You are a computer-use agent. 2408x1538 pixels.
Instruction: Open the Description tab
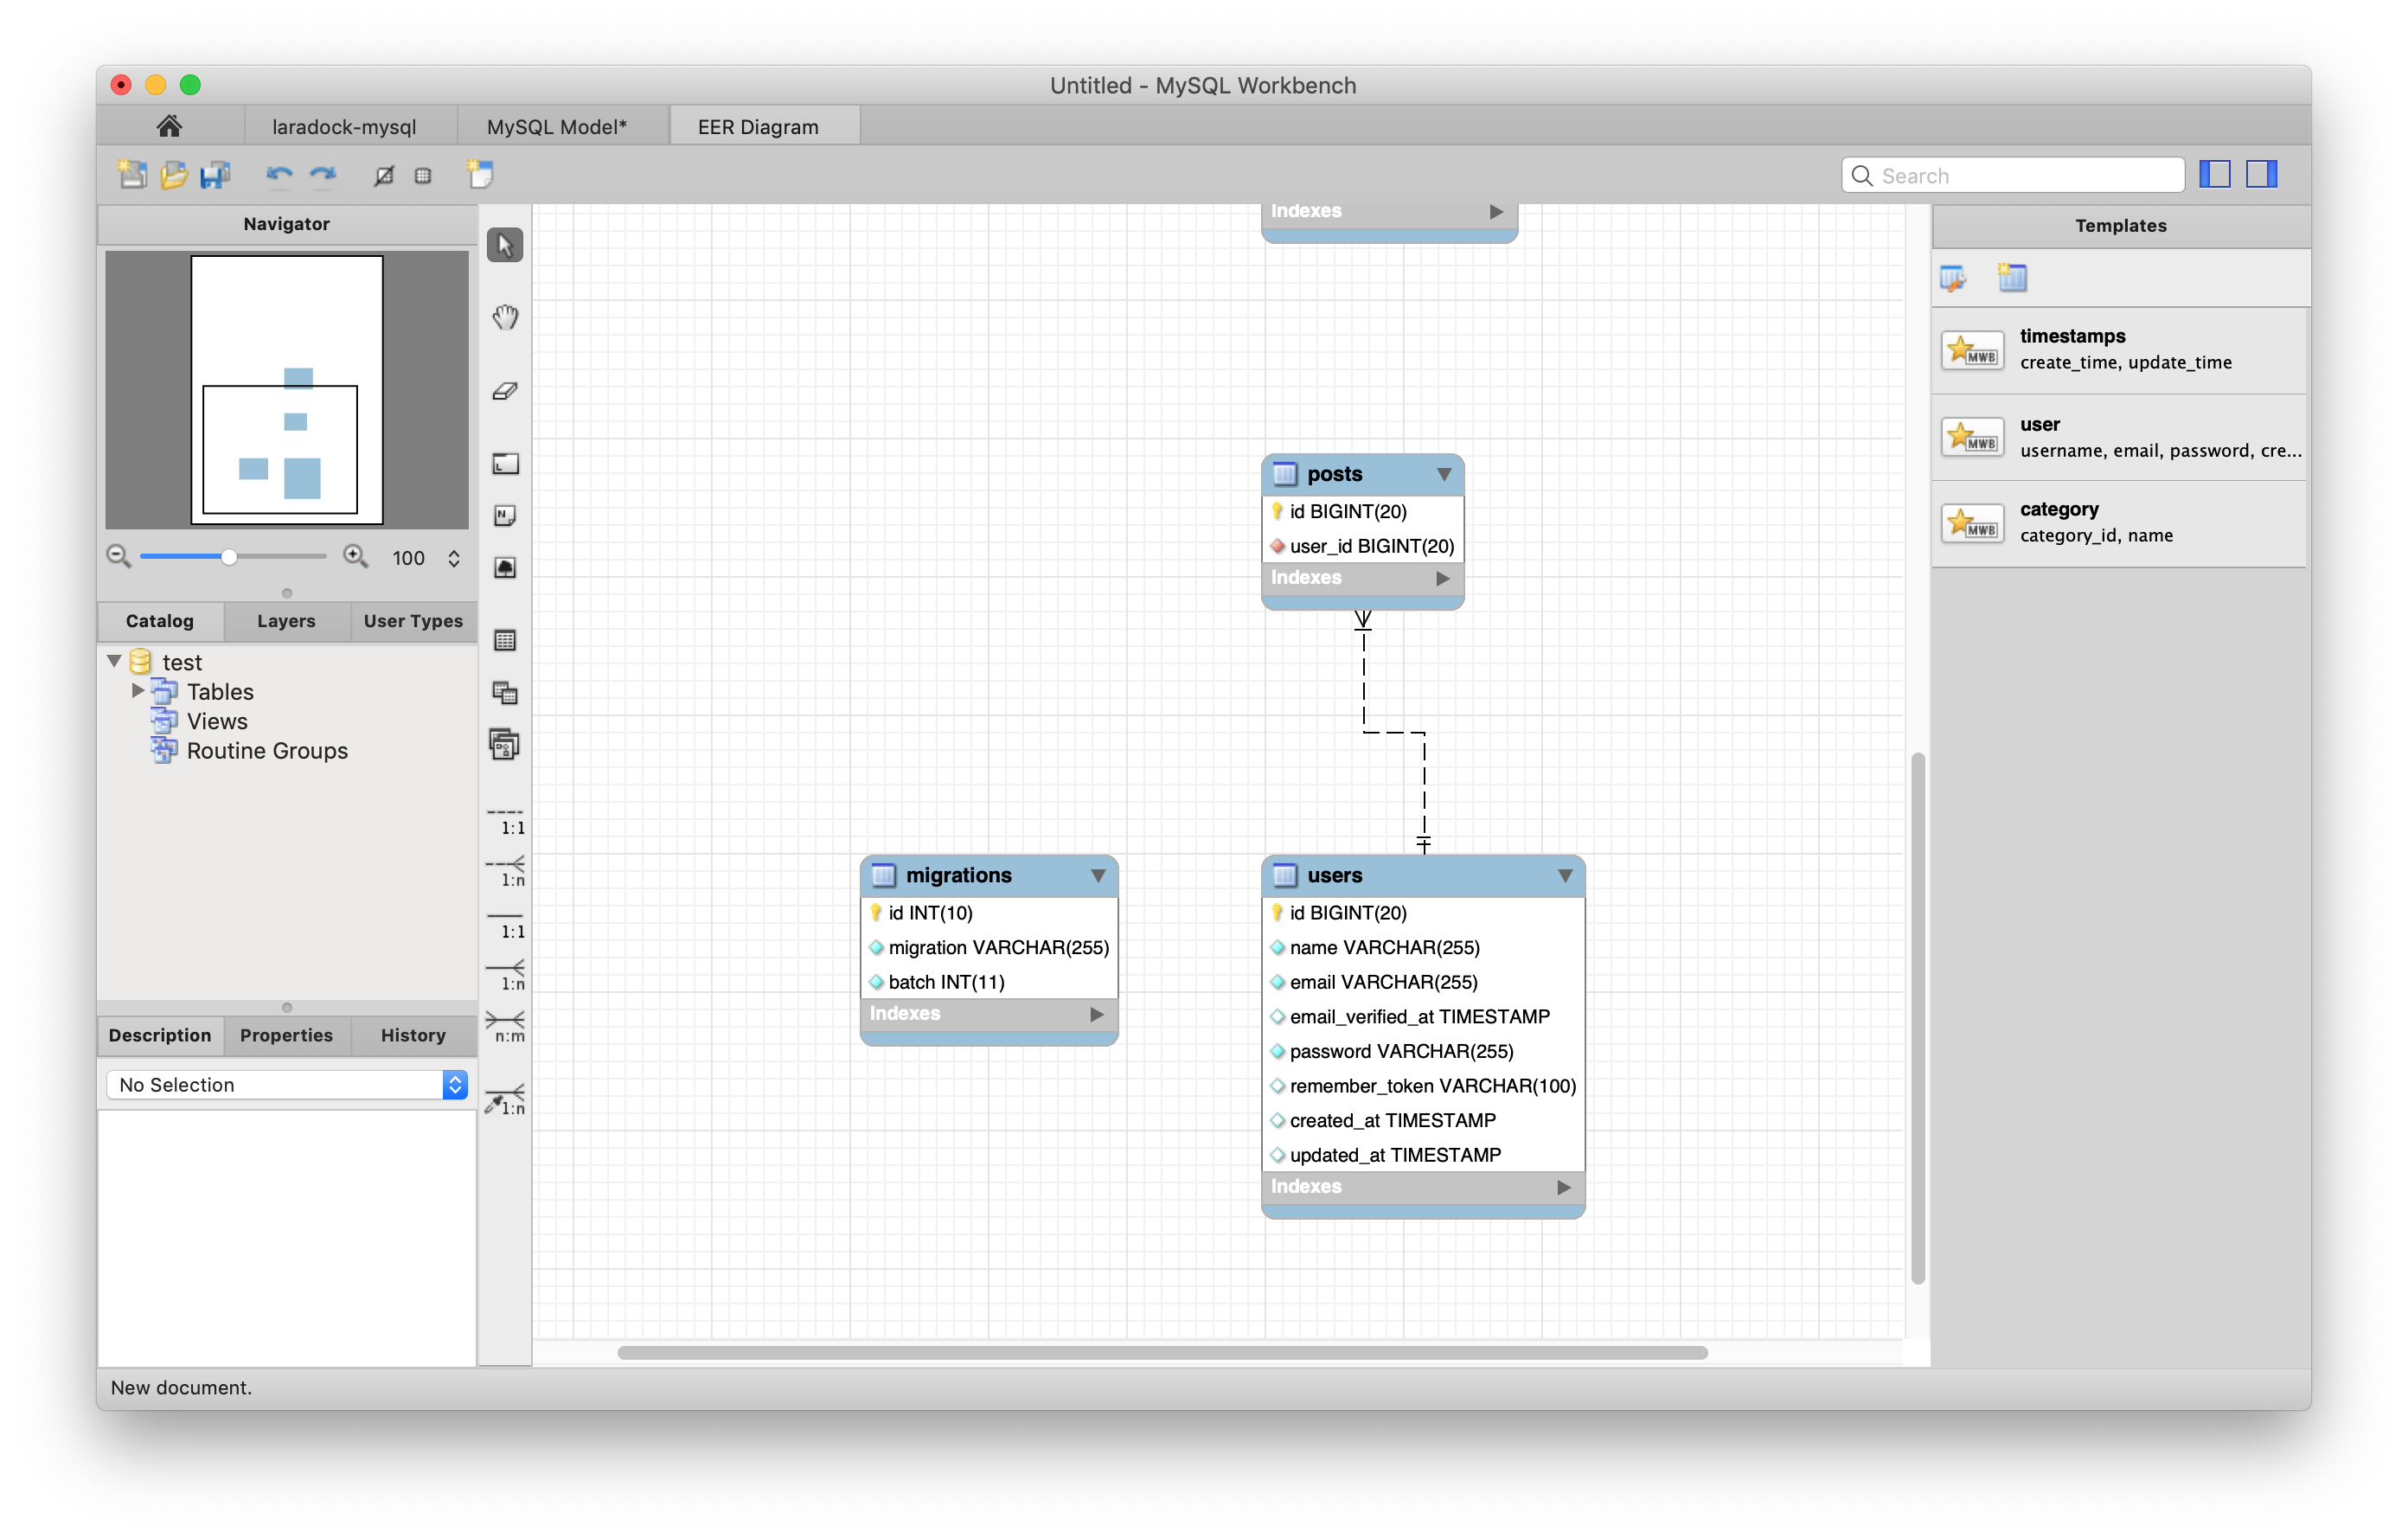coord(160,1036)
